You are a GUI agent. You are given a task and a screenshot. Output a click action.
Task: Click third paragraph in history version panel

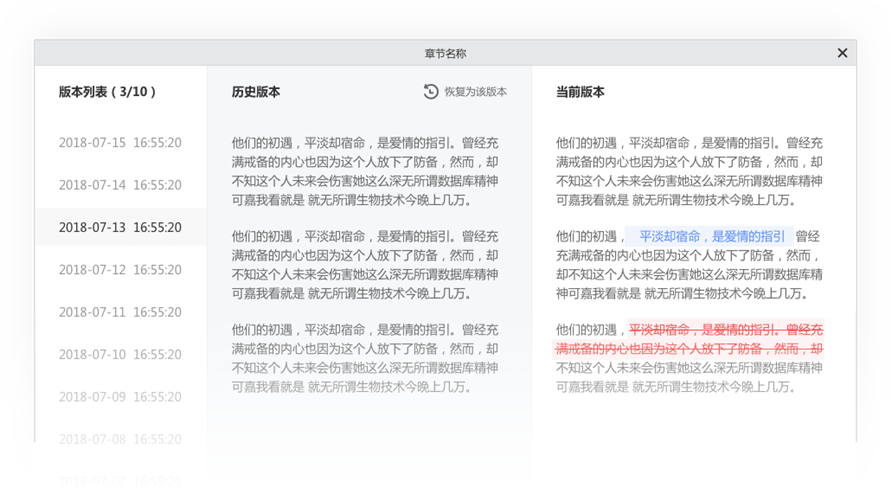coord(365,359)
